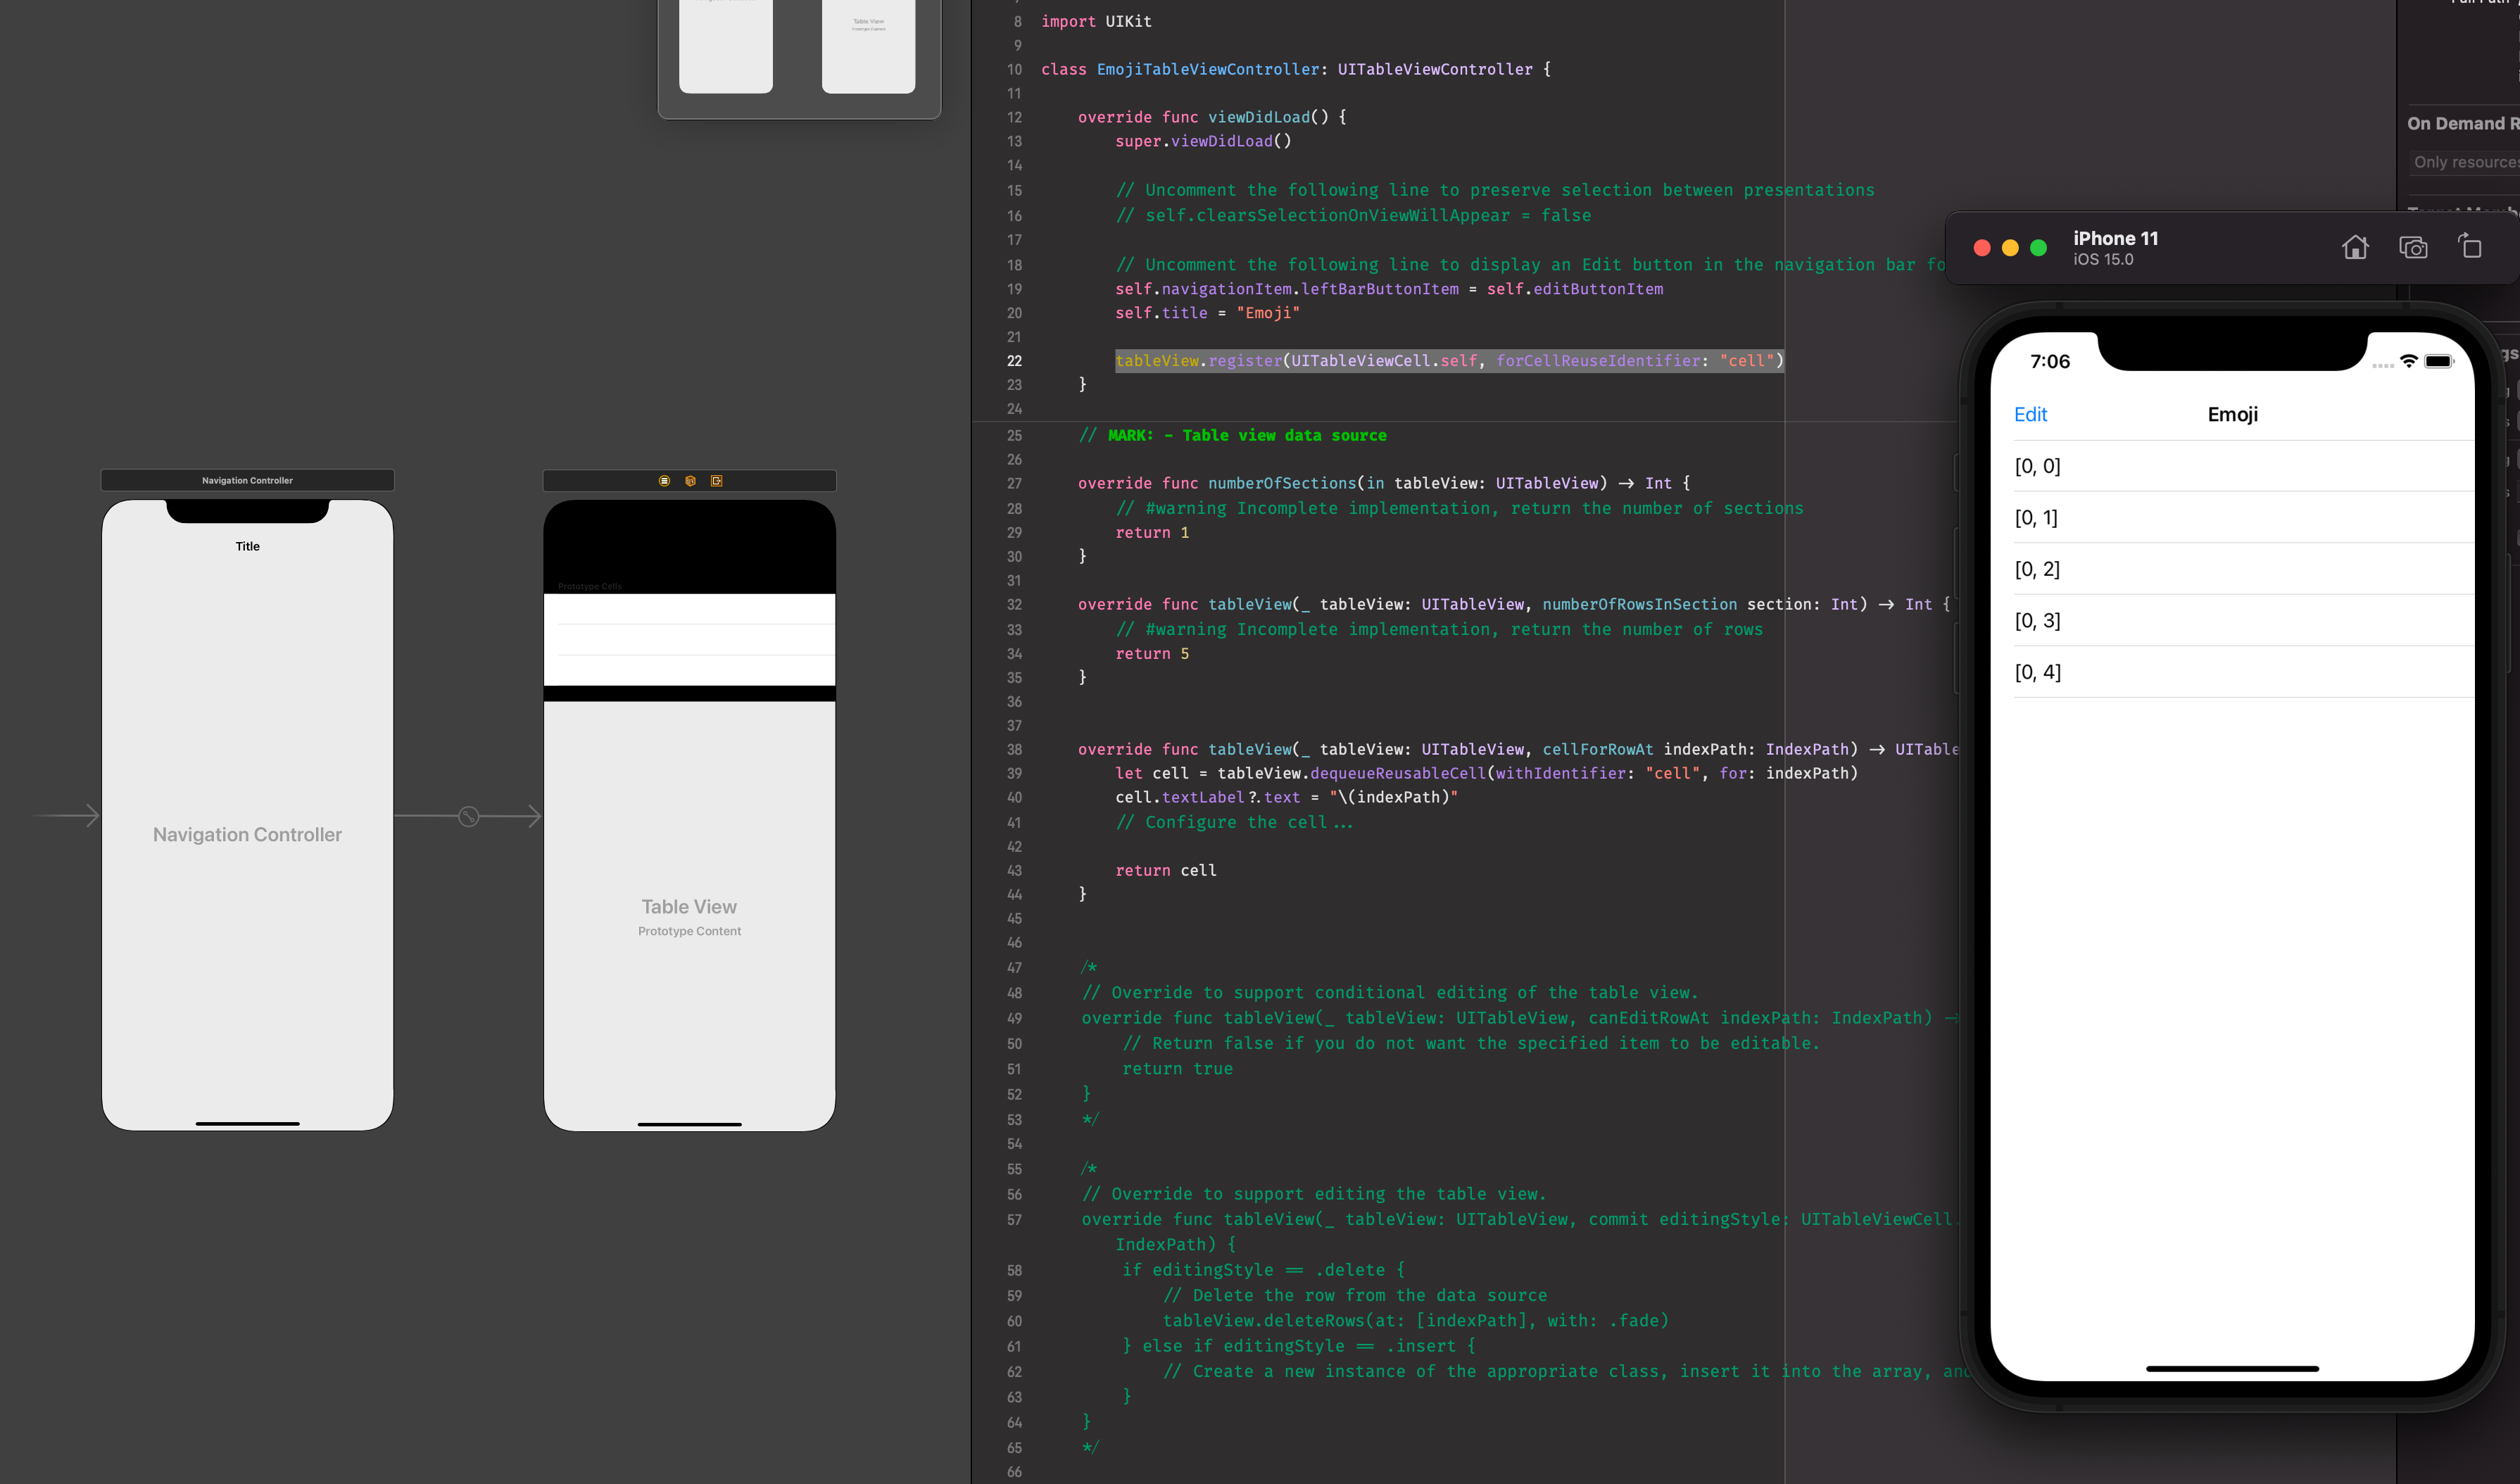The width and height of the screenshot is (2520, 1484).
Task: Click the iPhone 11 Simulator title
Action: click(2115, 238)
